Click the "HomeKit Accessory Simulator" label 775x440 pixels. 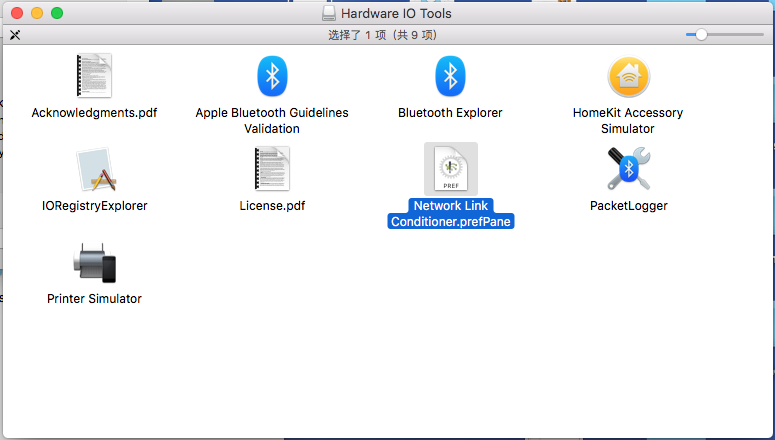pyautogui.click(x=628, y=121)
